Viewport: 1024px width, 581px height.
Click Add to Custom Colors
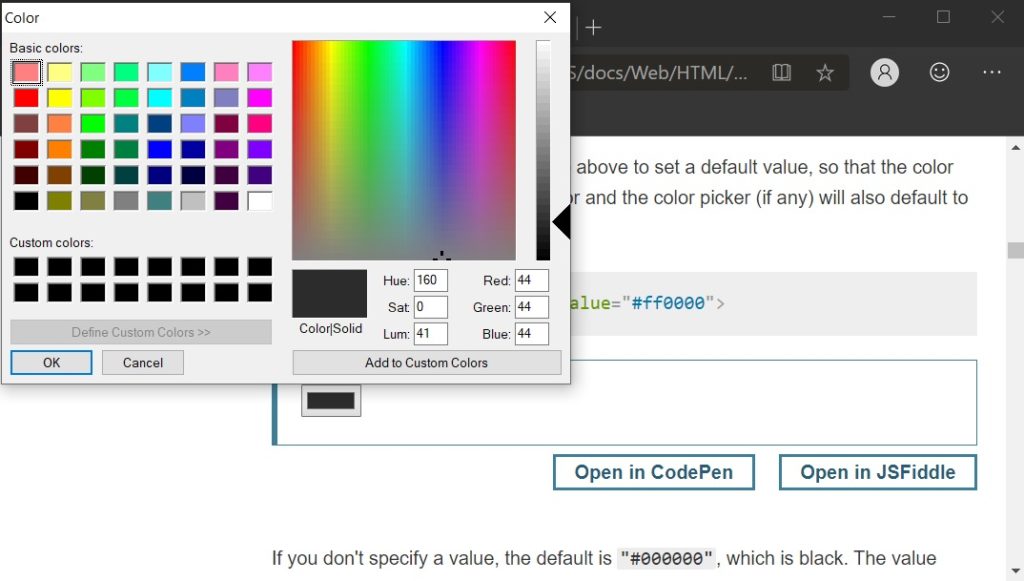[426, 362]
